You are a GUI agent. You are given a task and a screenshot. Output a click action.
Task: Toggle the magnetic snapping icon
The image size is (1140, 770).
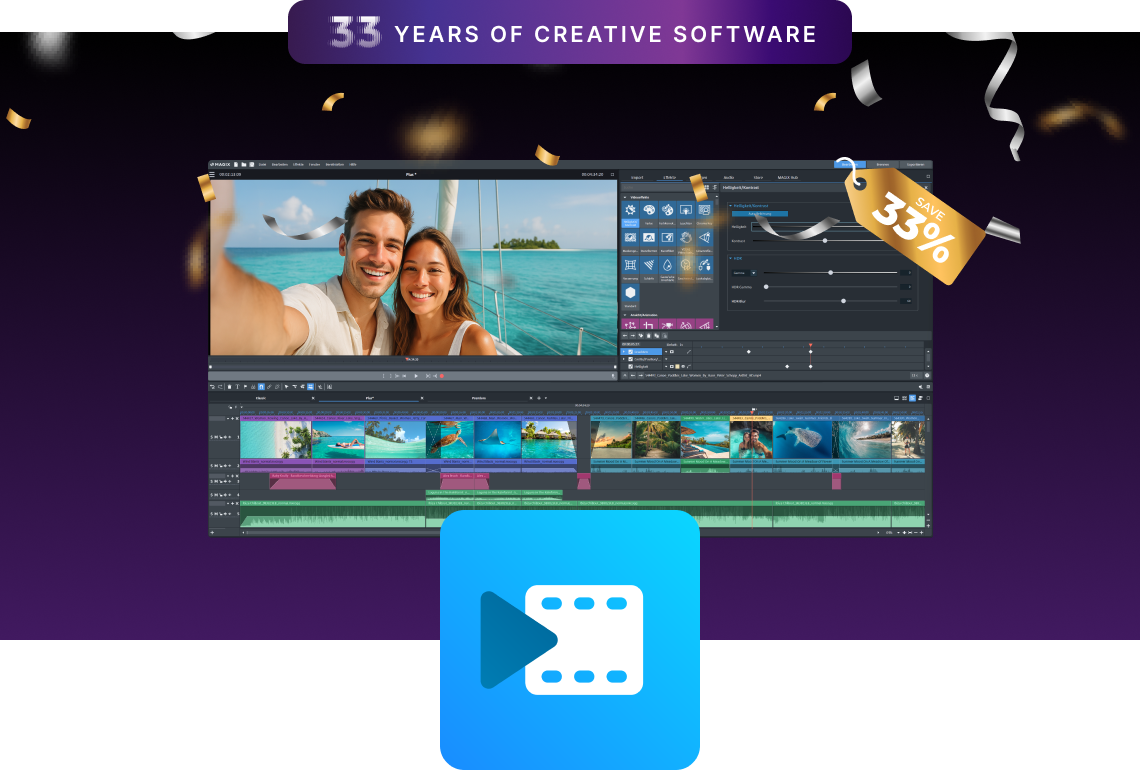(261, 386)
